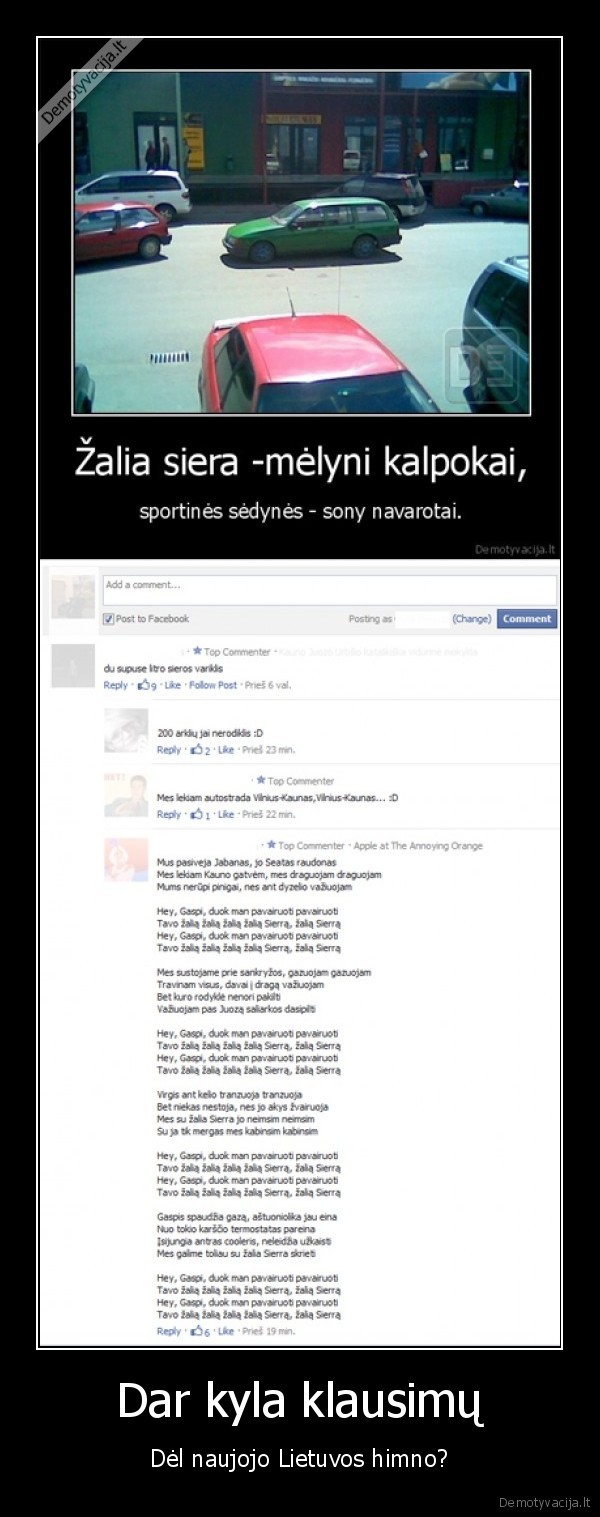Click the DE logo watermark on the photo

click(482, 367)
